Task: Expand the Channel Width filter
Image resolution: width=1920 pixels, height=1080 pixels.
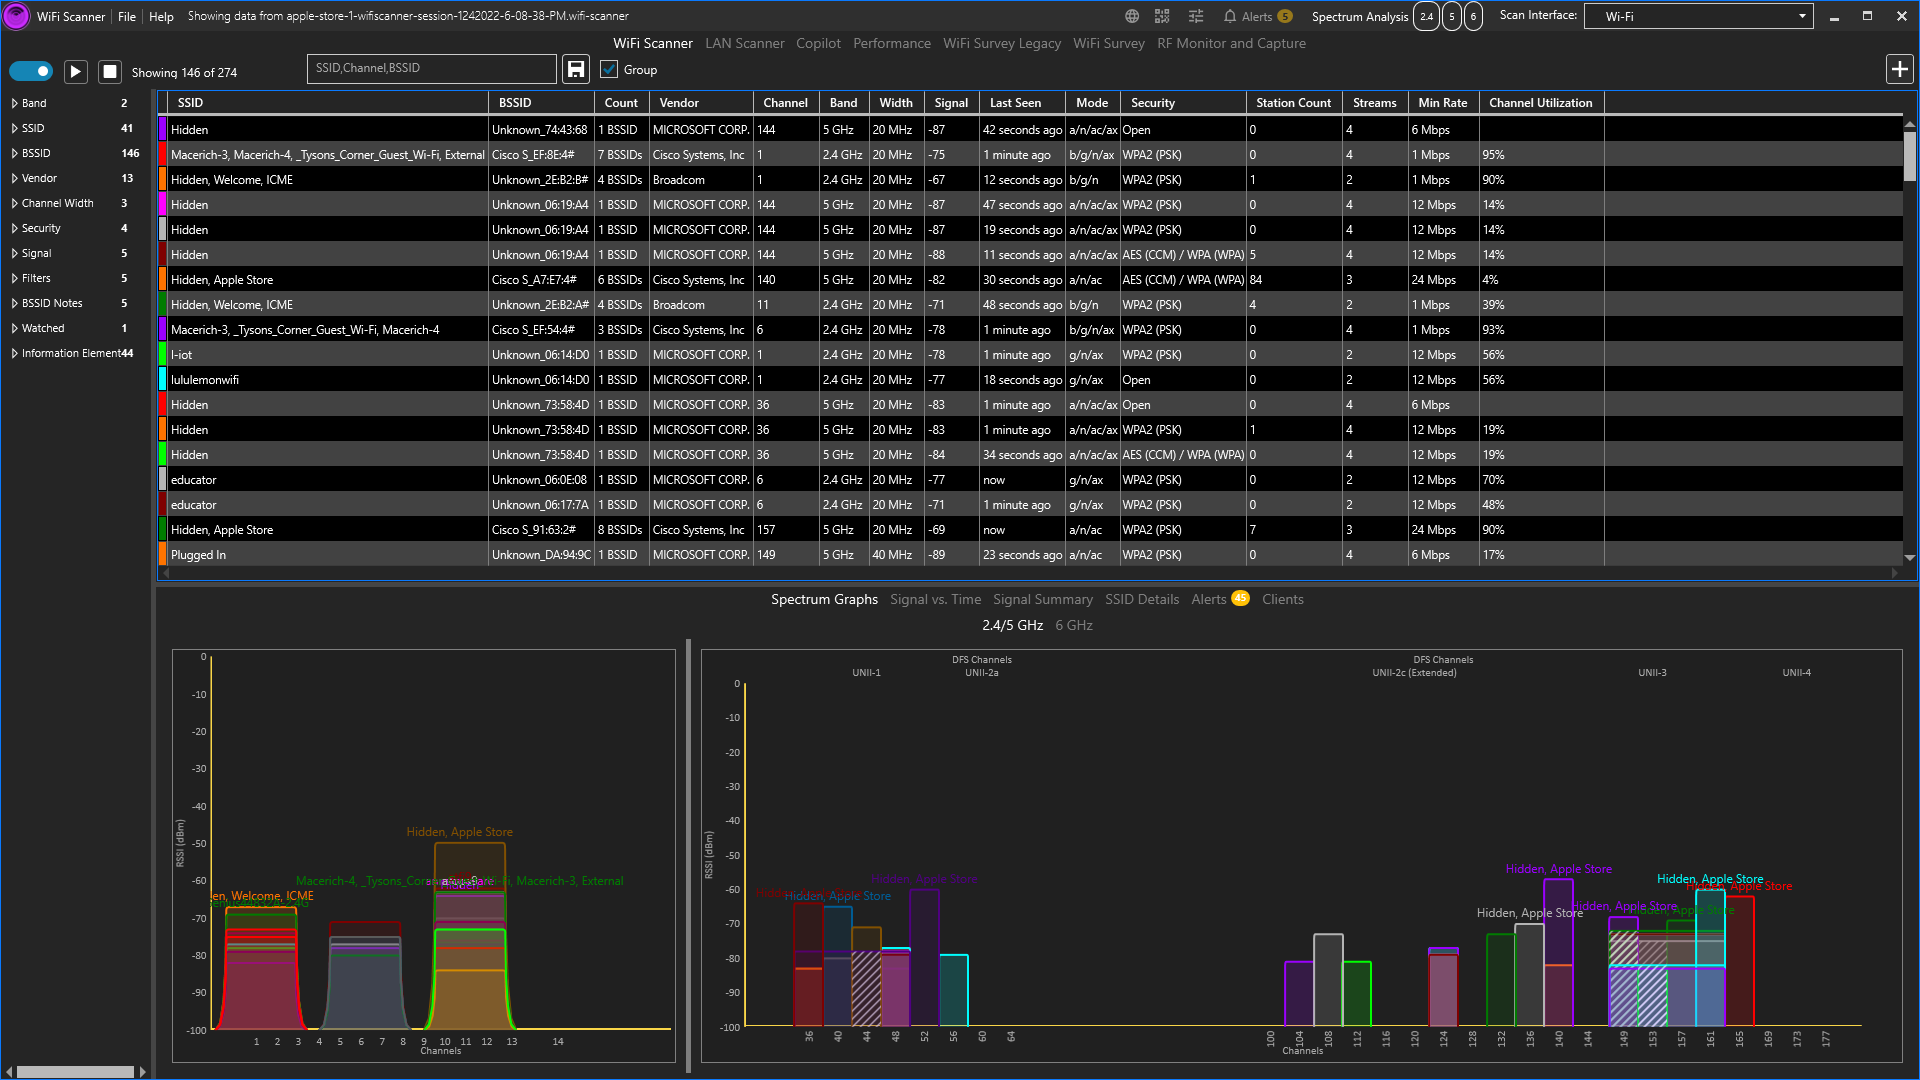Action: (15, 203)
